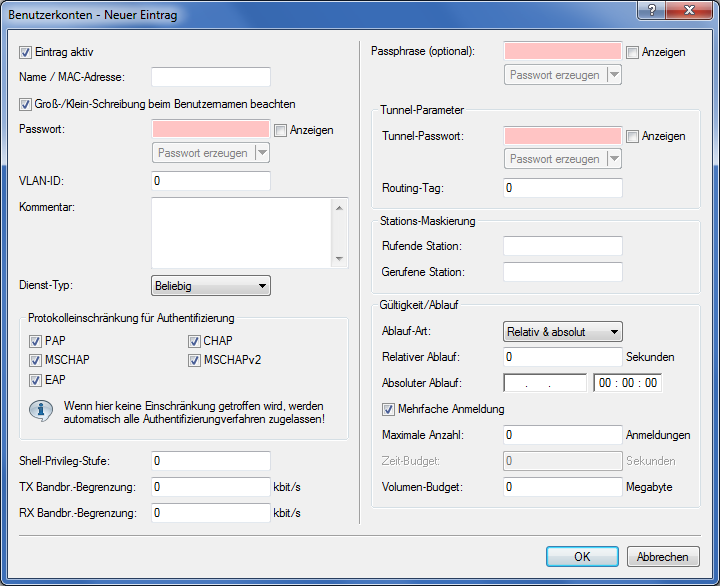This screenshot has height=586, width=720.
Task: Click the Abbrechen button
Action: 662,557
